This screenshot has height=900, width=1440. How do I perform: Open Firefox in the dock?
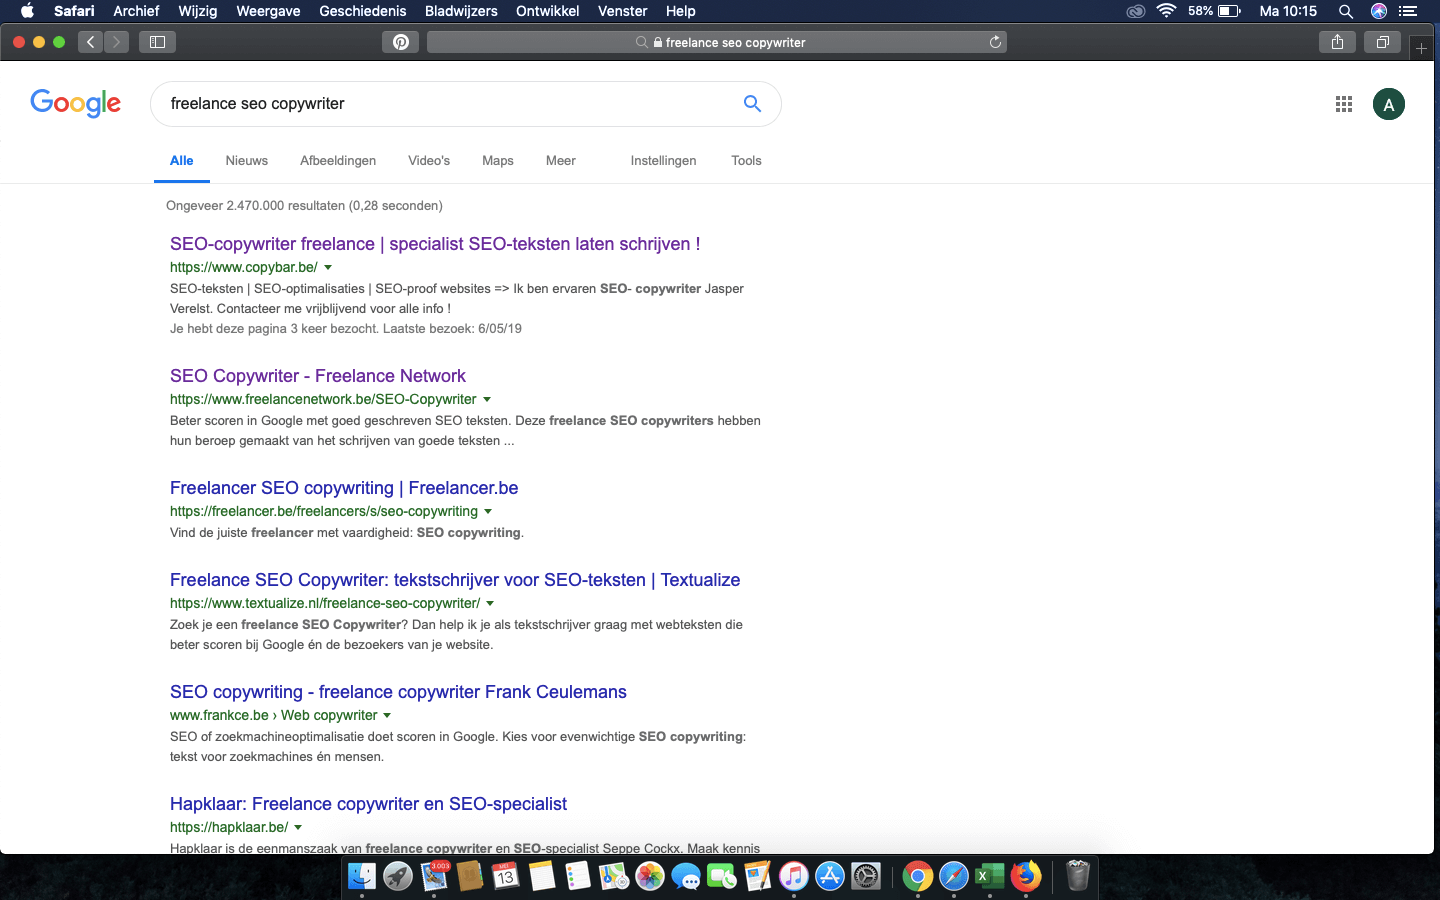[1025, 877]
